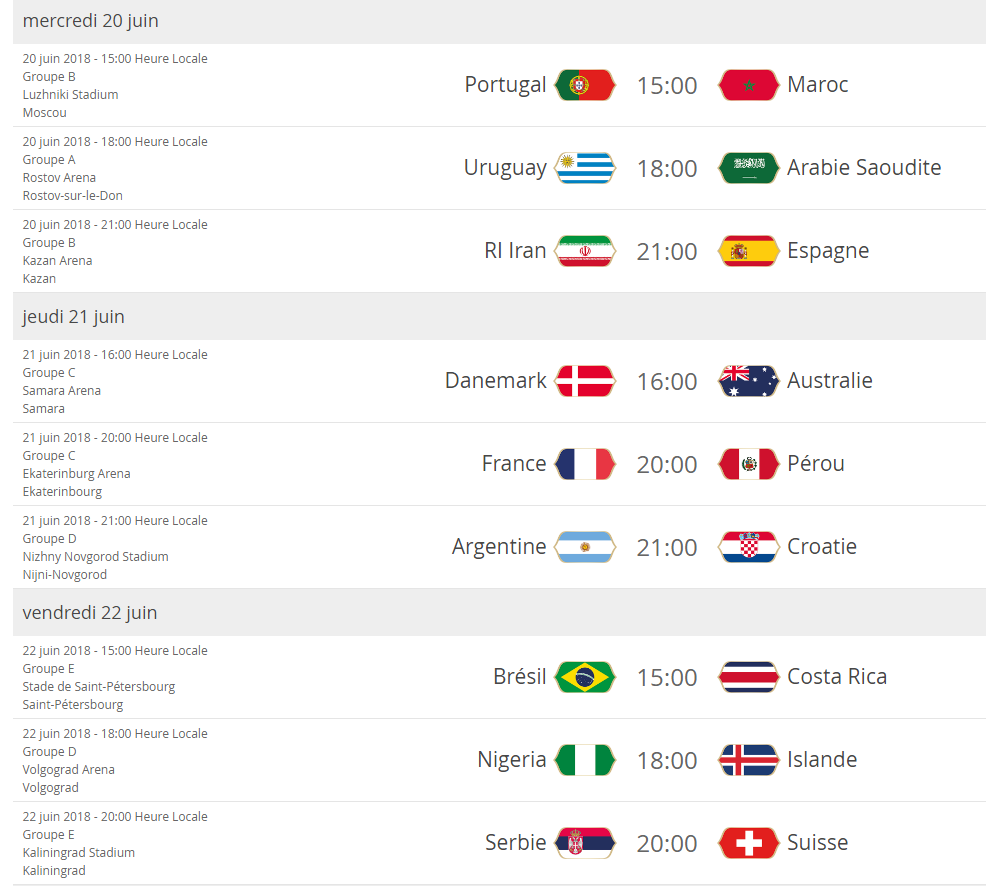Click the Pérou team name
The width and height of the screenshot is (986, 886).
816,463
